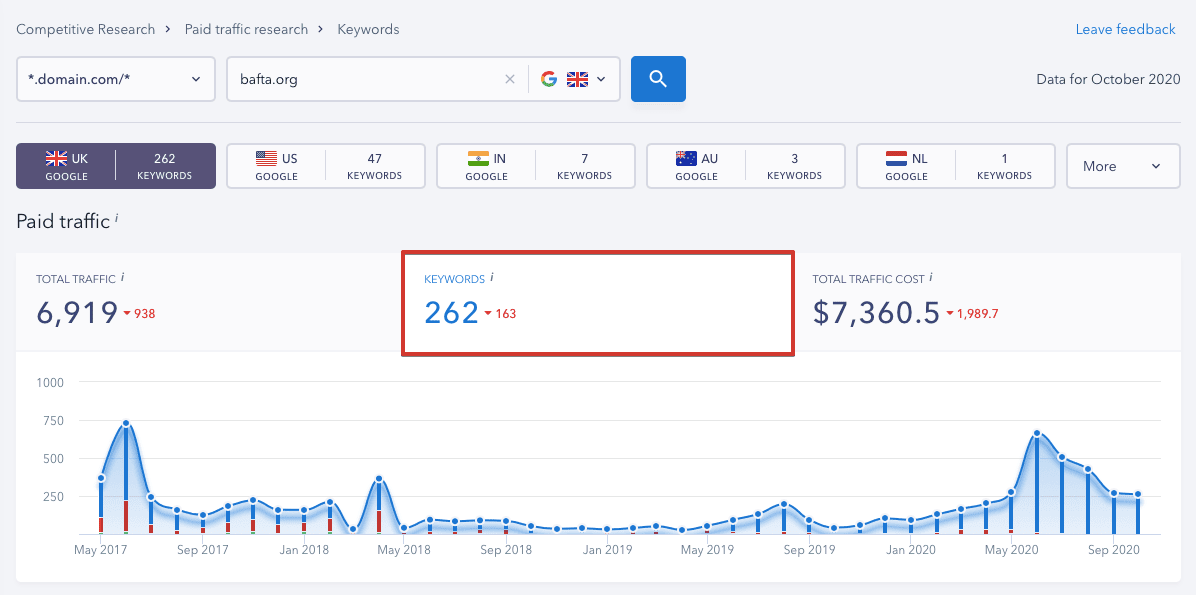Viewport: 1196px width, 595px height.
Task: Show the info tooltip beside Keywords metric label
Action: click(x=492, y=278)
